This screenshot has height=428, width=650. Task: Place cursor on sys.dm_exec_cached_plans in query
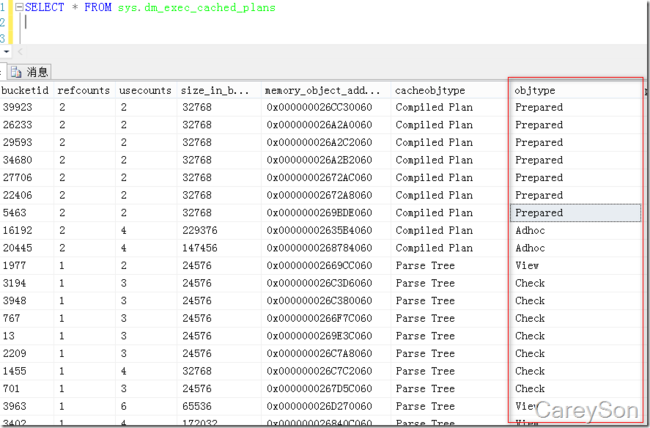tap(196, 7)
